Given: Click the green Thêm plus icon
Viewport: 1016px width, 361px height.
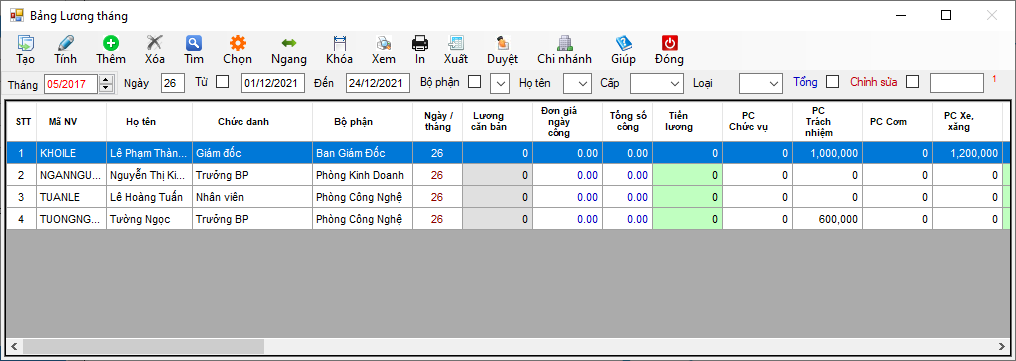Looking at the screenshot, I should pyautogui.click(x=111, y=43).
